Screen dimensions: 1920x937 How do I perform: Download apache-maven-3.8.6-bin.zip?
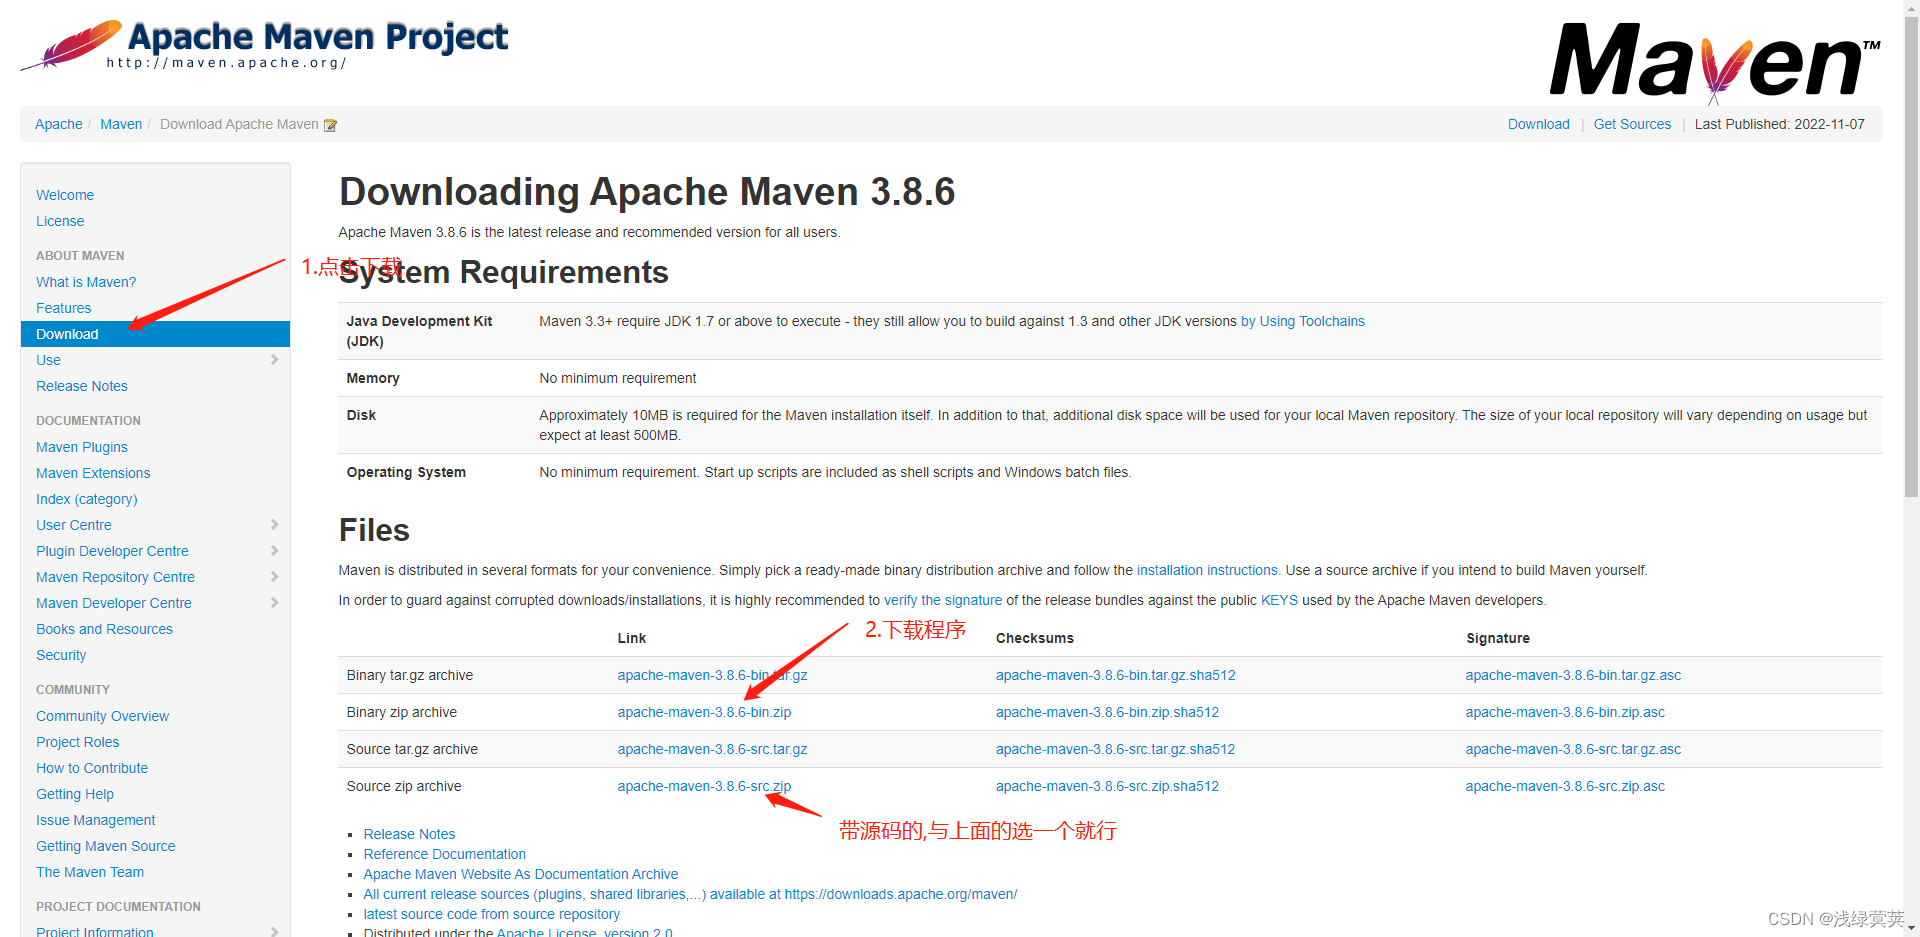pyautogui.click(x=704, y=712)
